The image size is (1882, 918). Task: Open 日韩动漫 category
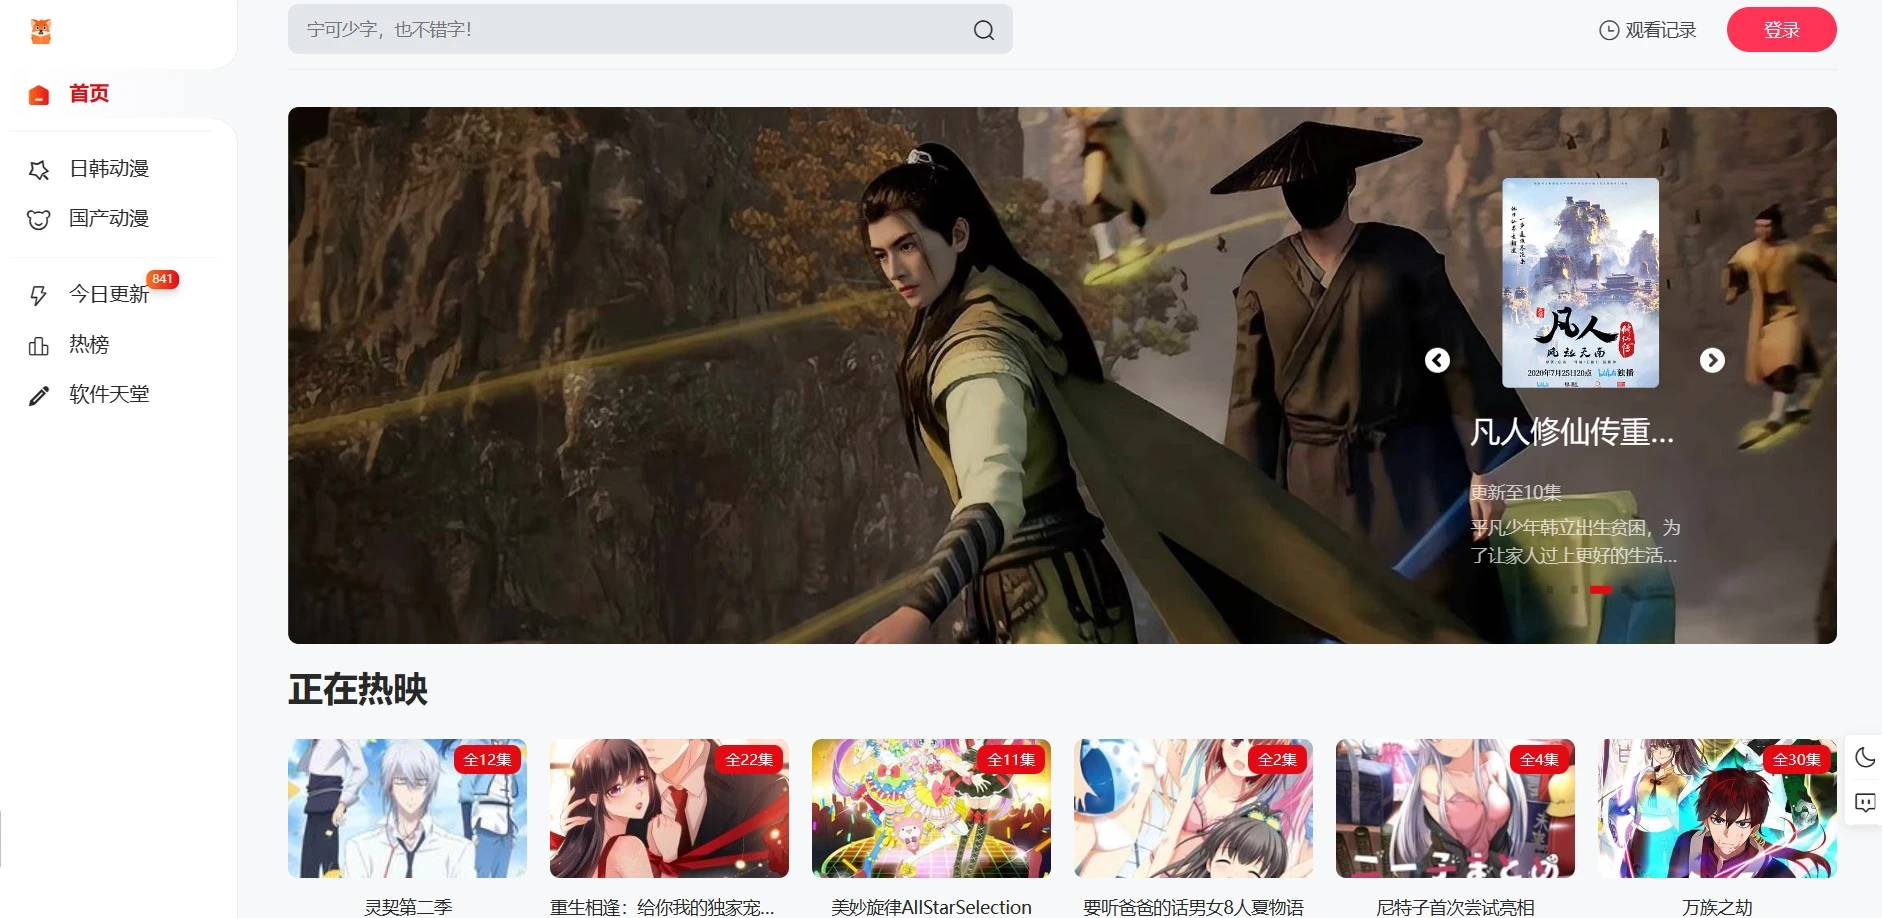point(108,169)
